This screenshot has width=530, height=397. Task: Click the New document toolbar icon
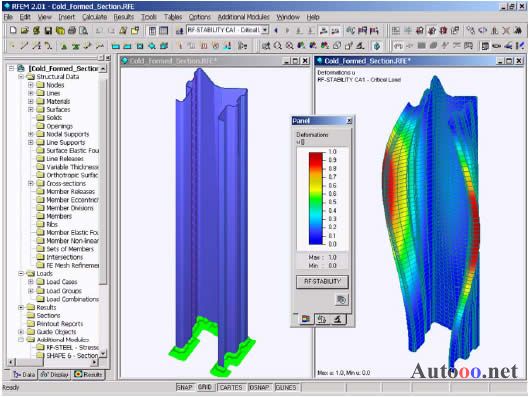(13, 30)
